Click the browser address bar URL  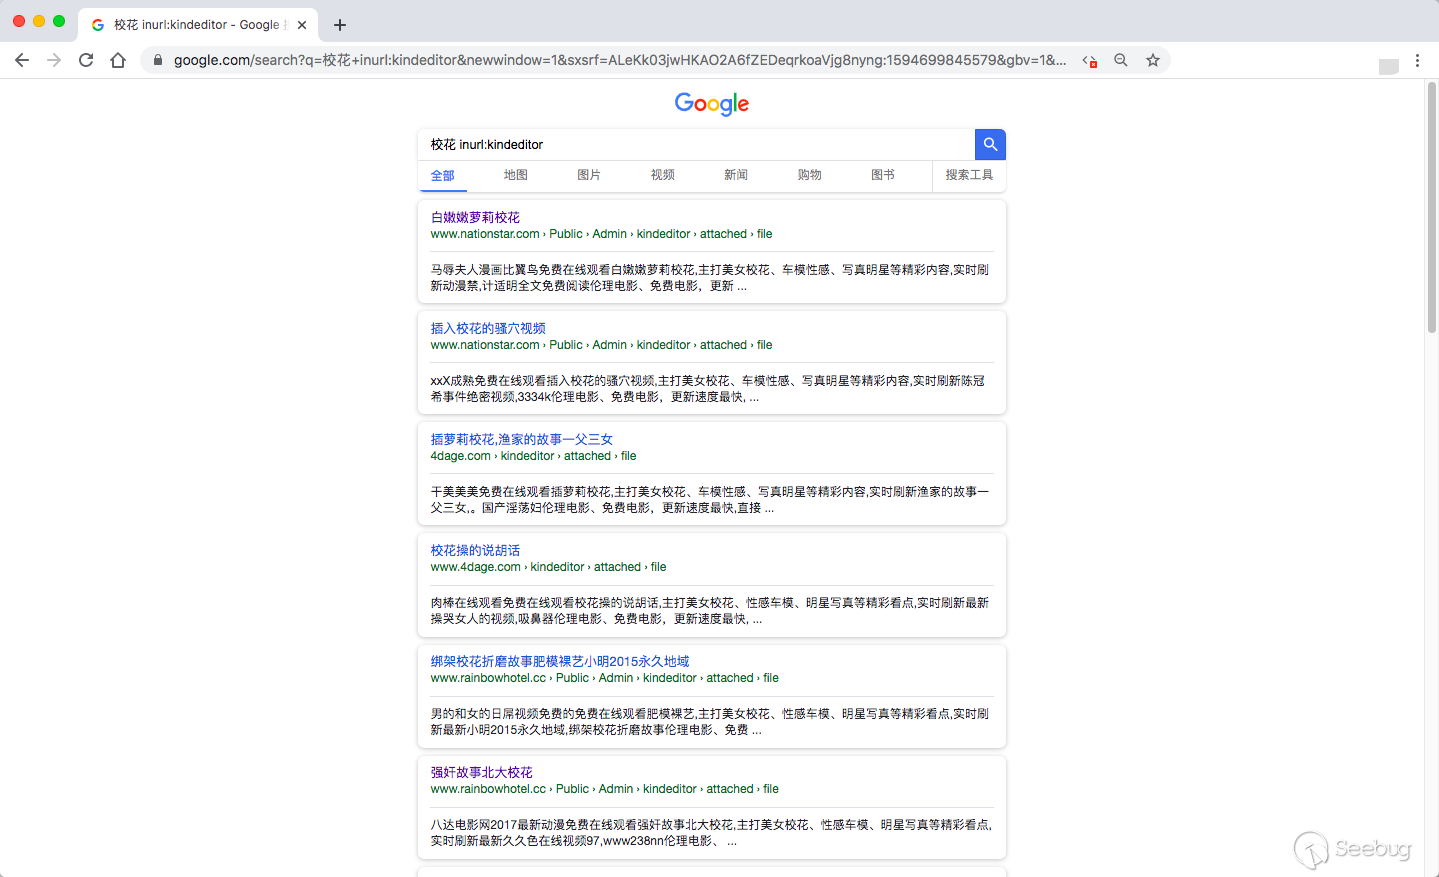(x=620, y=60)
